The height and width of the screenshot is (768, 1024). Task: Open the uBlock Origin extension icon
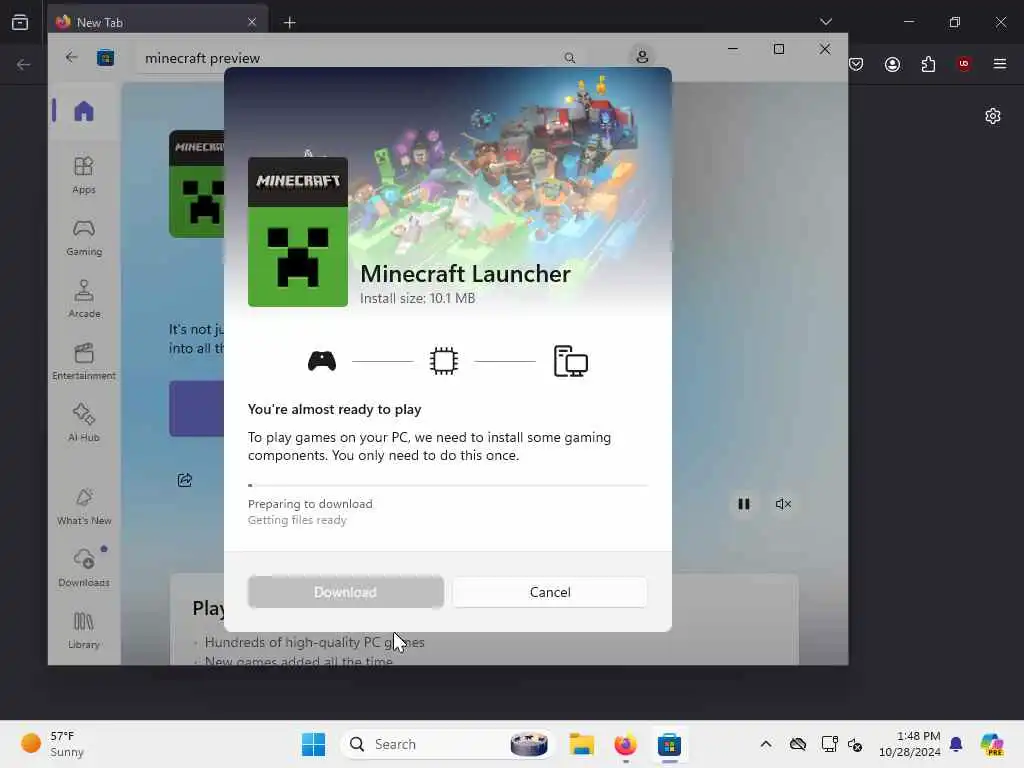964,64
